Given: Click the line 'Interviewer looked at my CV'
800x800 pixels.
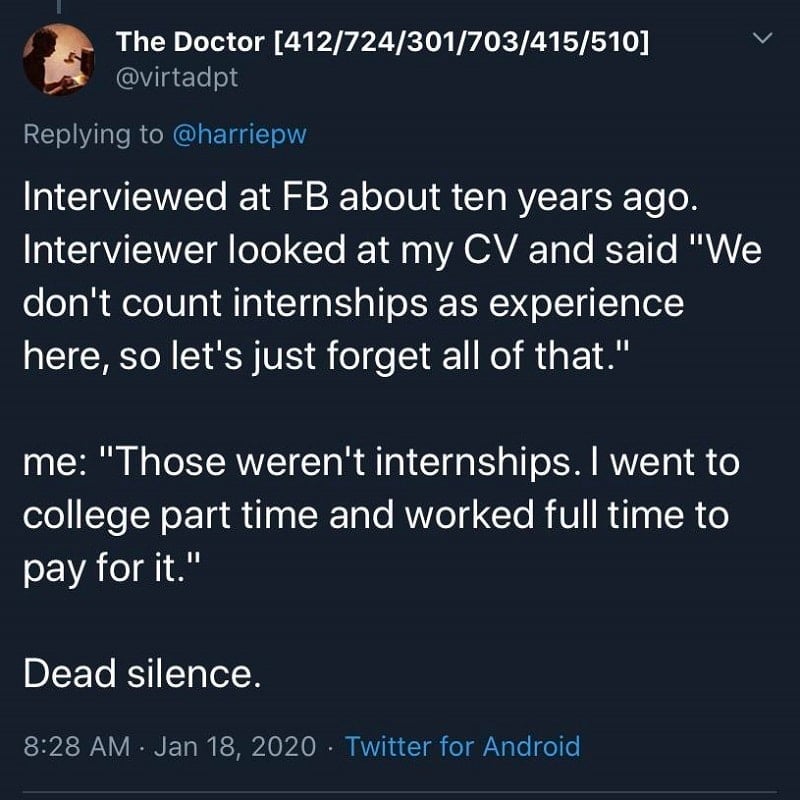Looking at the screenshot, I should click(392, 250).
